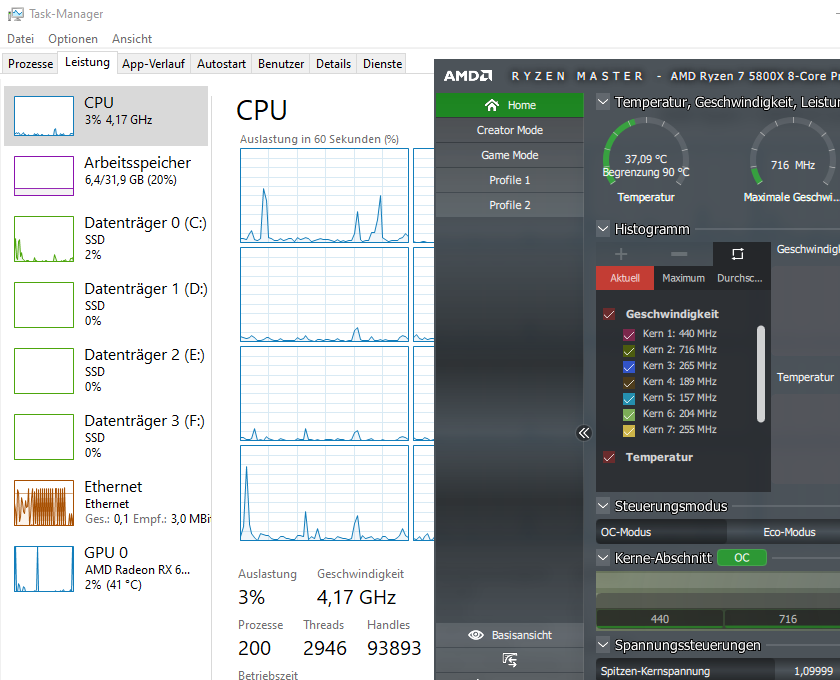Image resolution: width=840 pixels, height=680 pixels.
Task: Collapse the Temperatur, Geschwindigkeit section
Action: pos(603,101)
